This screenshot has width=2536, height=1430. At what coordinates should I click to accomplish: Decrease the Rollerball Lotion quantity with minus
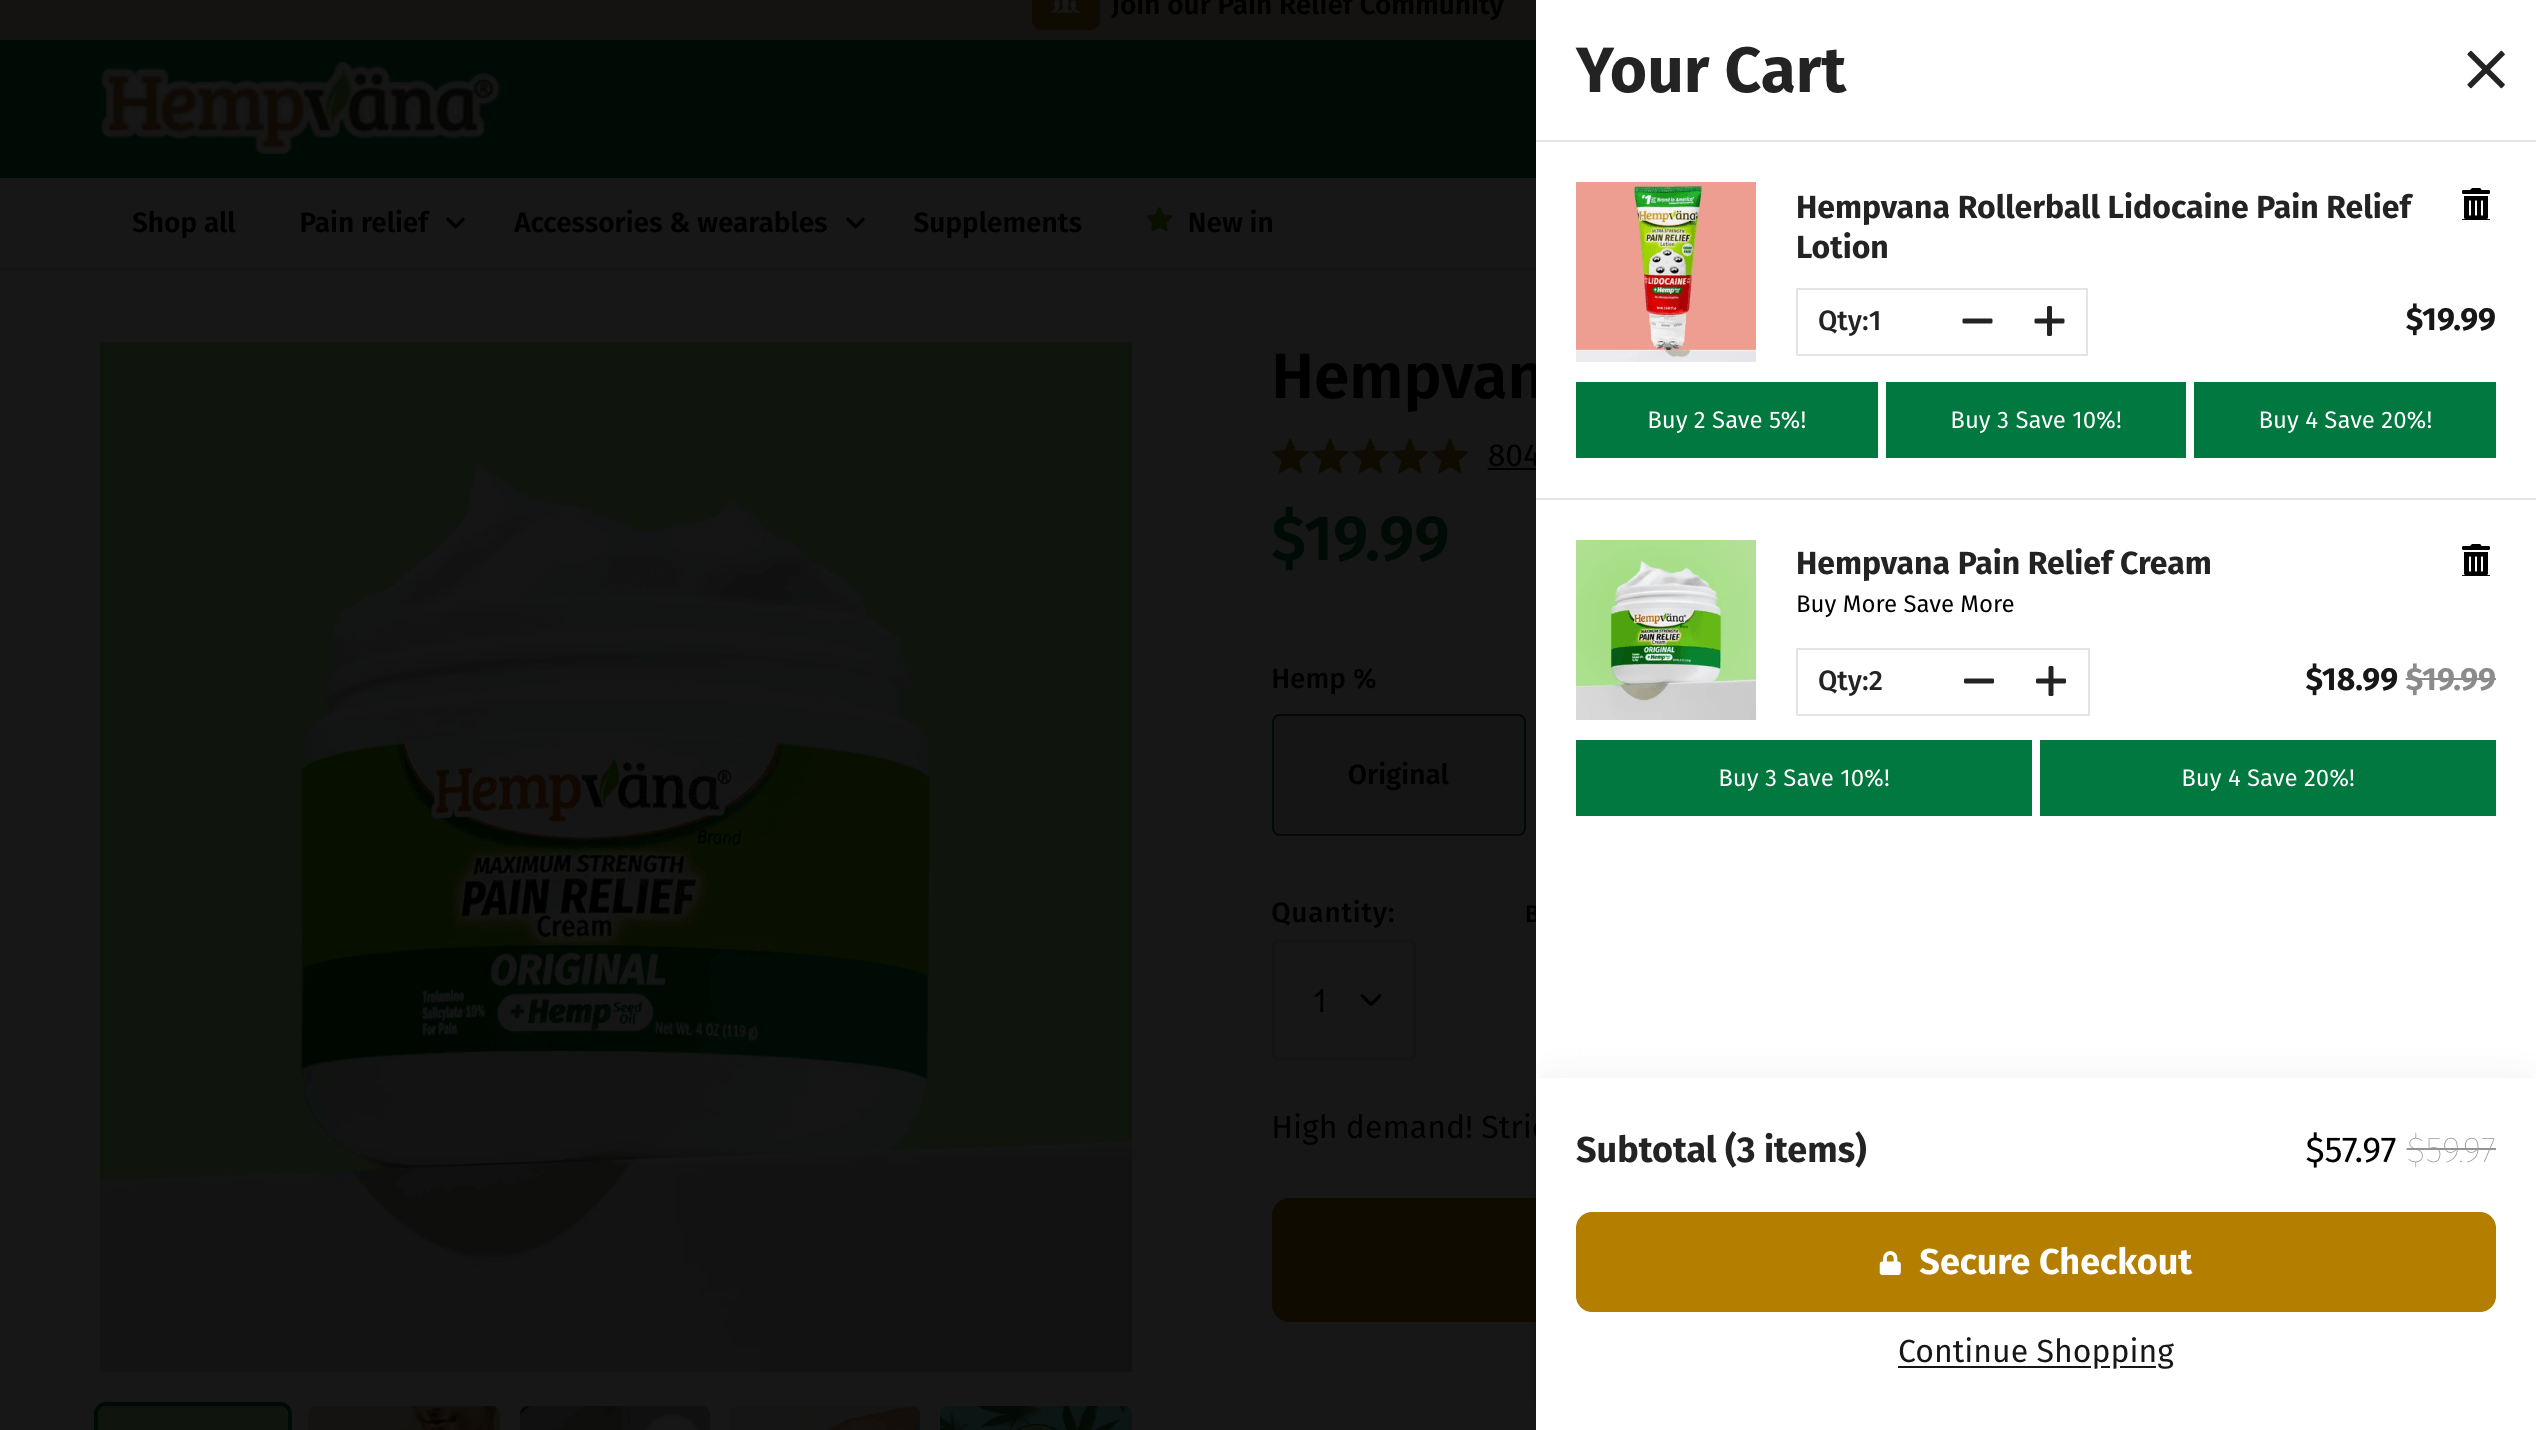pyautogui.click(x=1977, y=322)
